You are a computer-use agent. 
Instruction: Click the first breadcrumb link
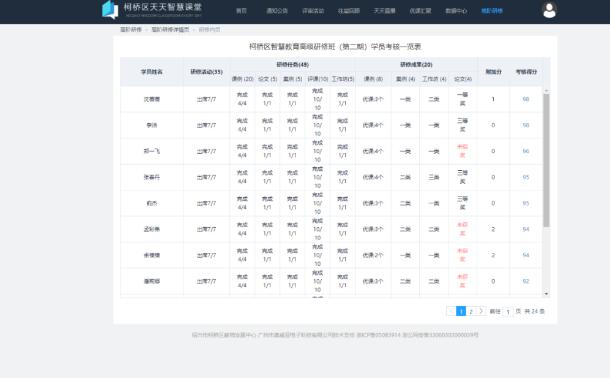coord(131,30)
